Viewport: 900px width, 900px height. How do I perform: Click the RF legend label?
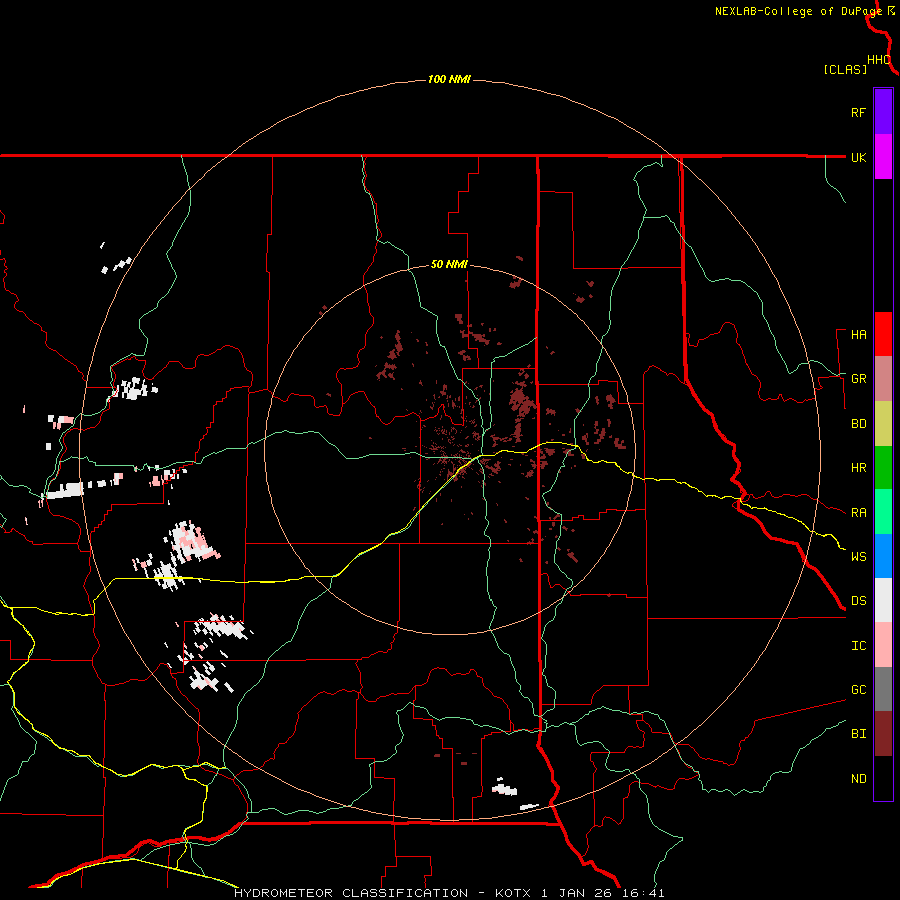pyautogui.click(x=859, y=112)
